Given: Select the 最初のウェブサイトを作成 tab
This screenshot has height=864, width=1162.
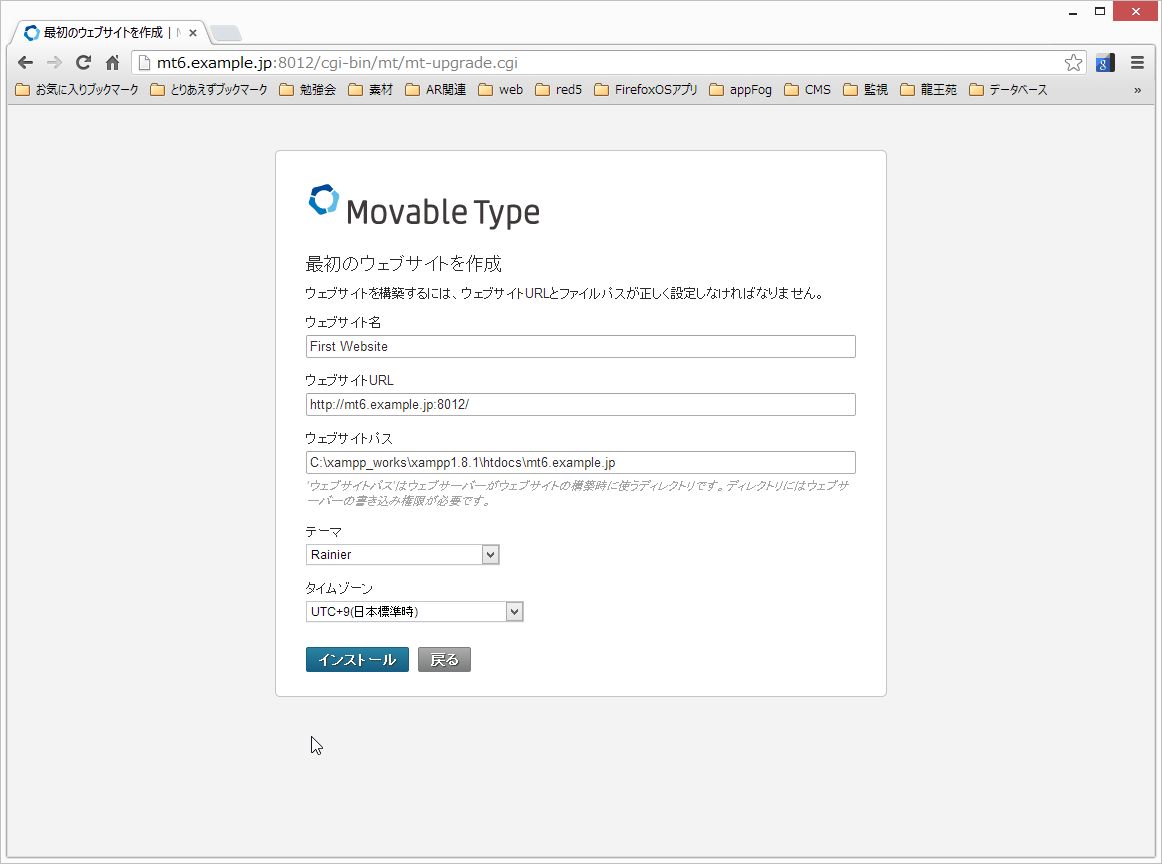Looking at the screenshot, I should [110, 33].
